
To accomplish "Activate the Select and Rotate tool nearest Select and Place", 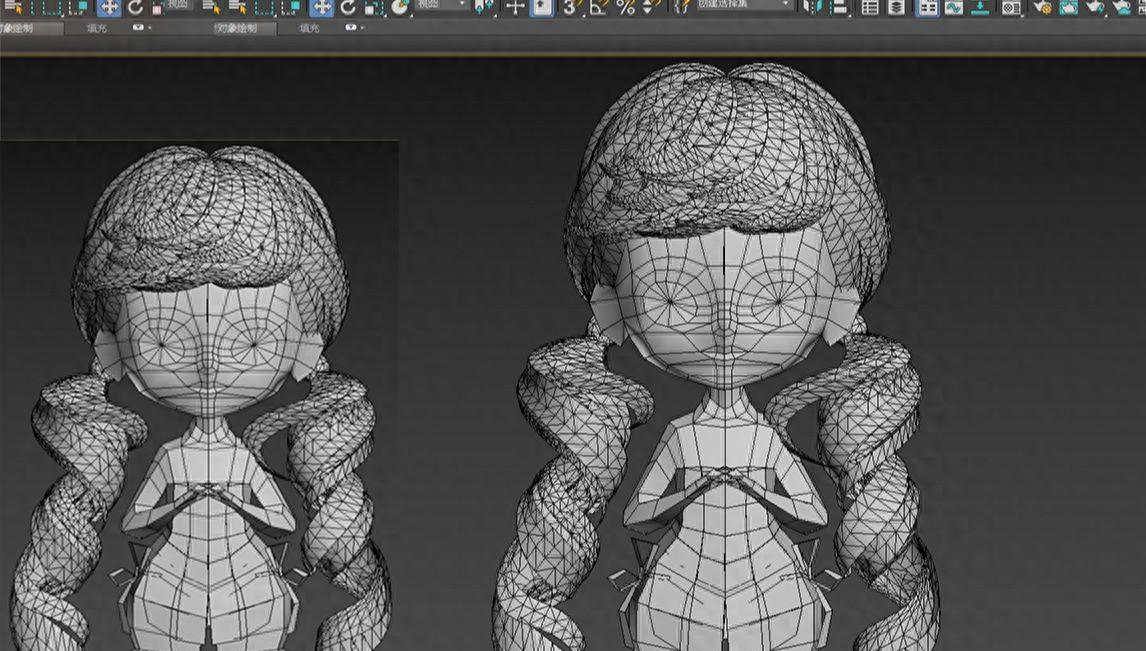I will pos(348,7).
